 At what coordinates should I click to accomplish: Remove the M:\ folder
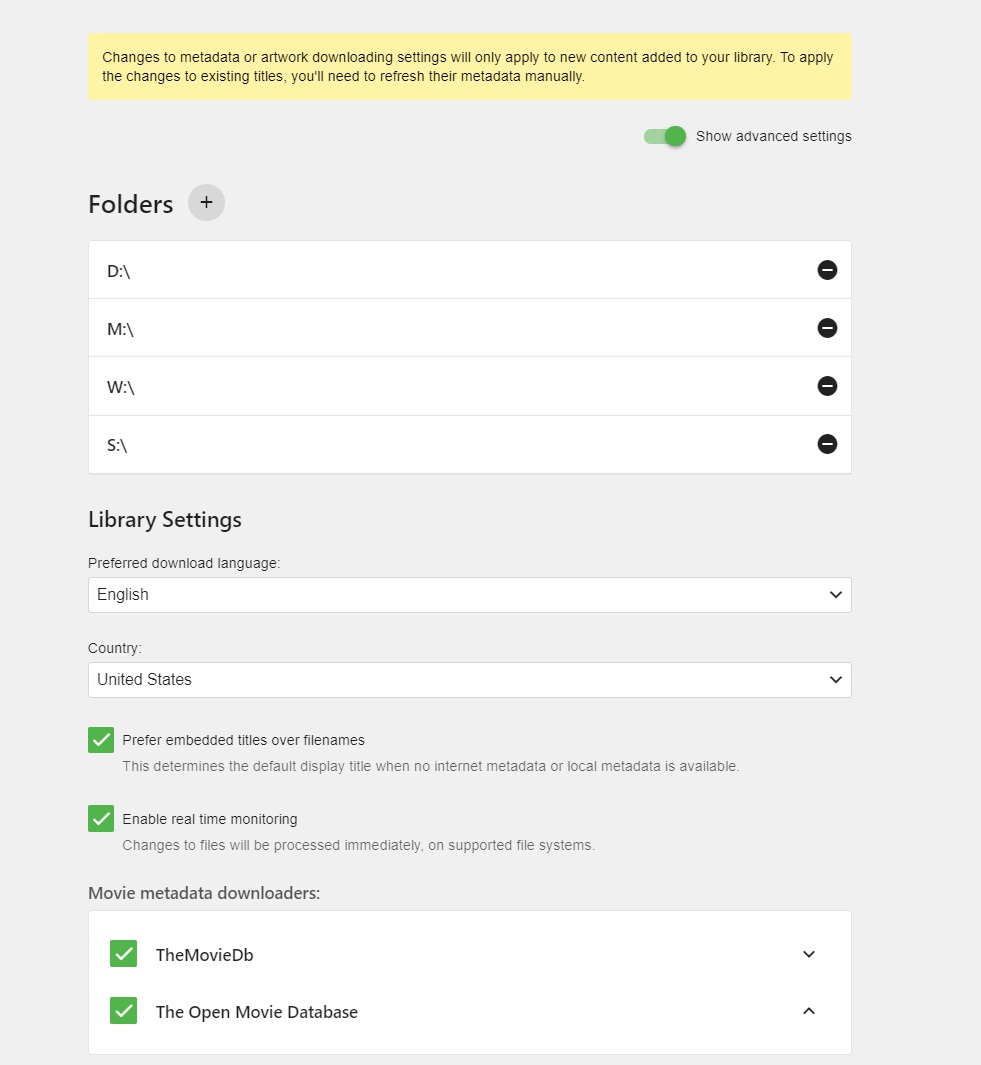click(x=827, y=328)
